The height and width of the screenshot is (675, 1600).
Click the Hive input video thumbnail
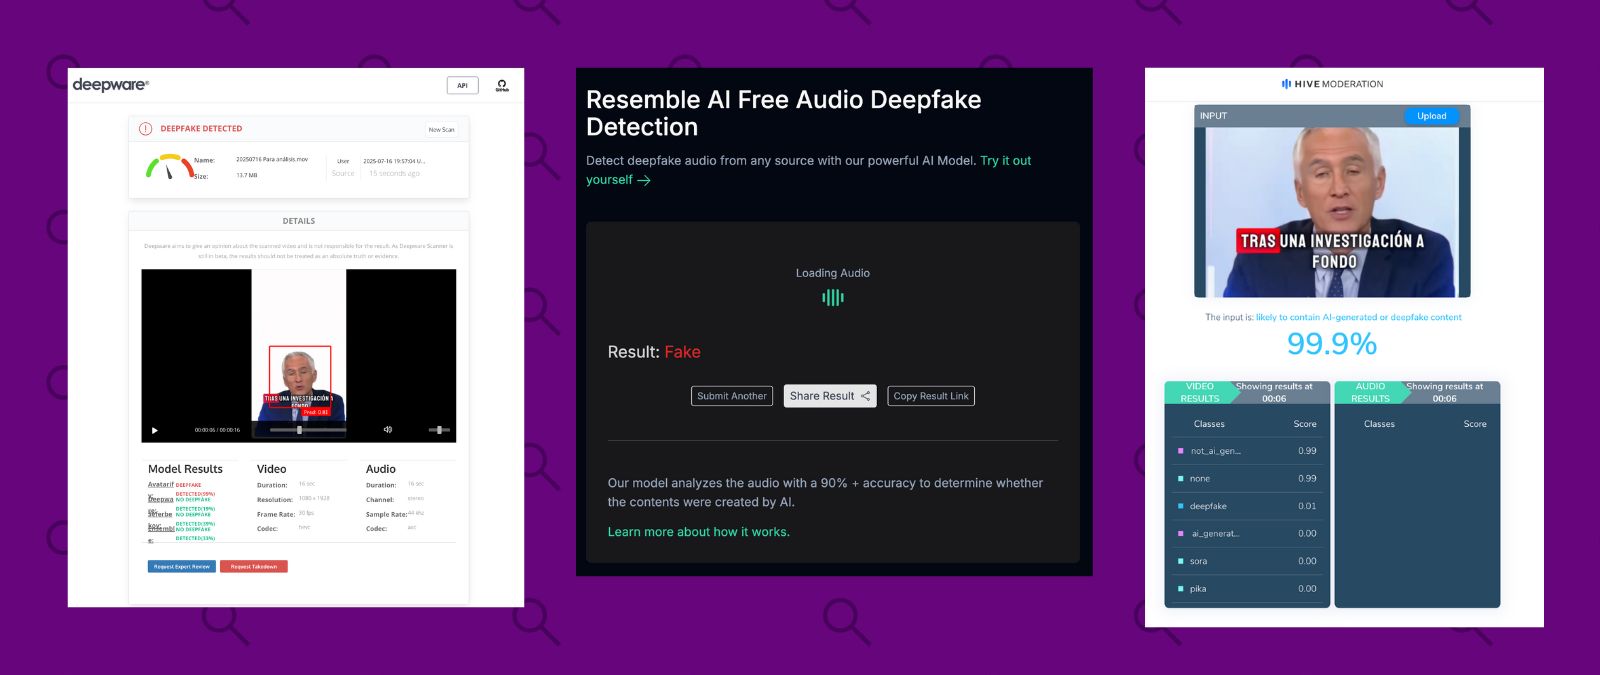[1332, 211]
